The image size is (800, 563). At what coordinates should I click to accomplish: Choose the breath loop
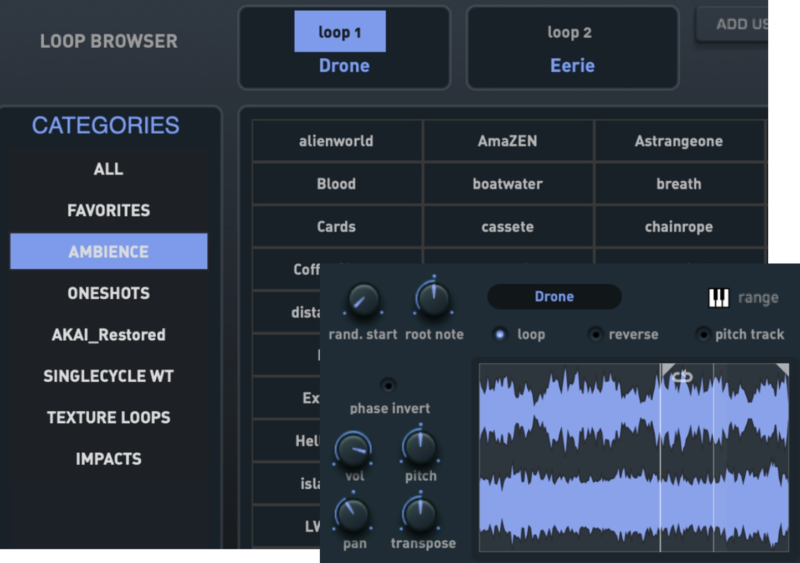point(680,184)
